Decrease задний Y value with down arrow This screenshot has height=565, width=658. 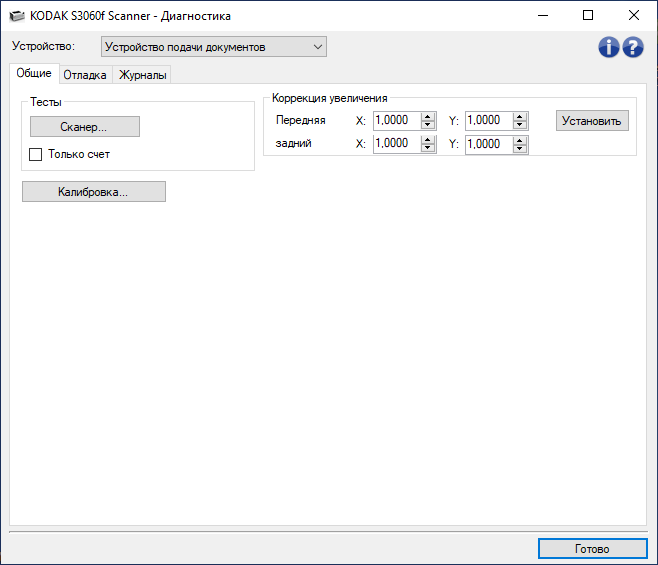[x=520, y=148]
